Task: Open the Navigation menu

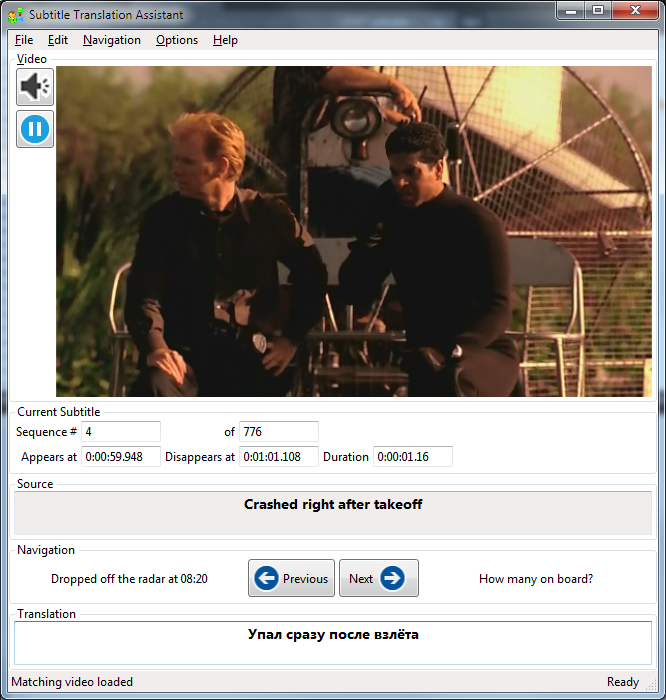Action: pos(112,40)
